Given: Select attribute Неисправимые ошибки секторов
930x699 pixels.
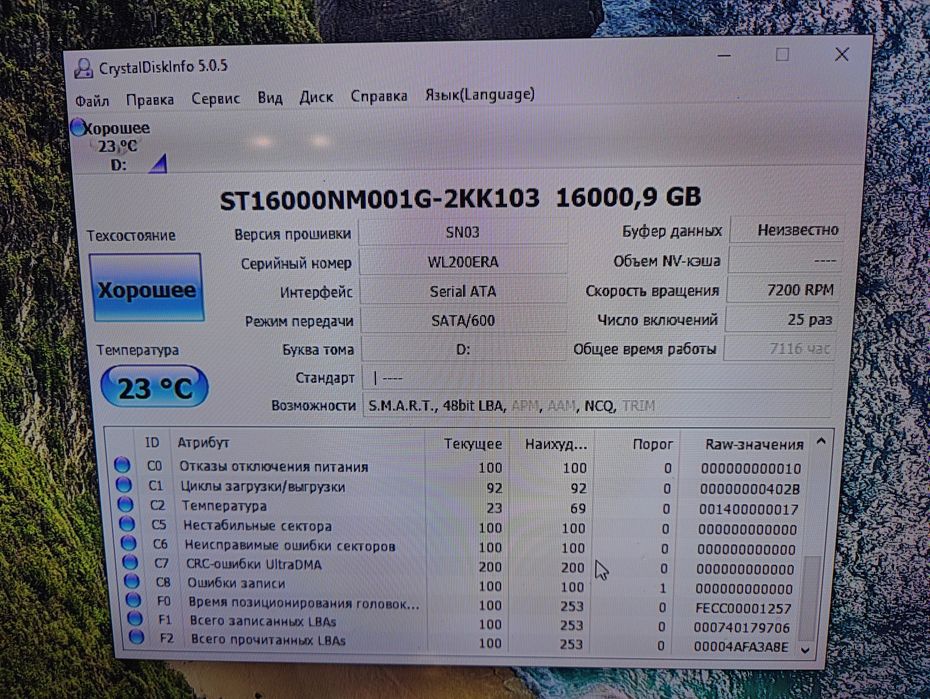Looking at the screenshot, I should [290, 545].
